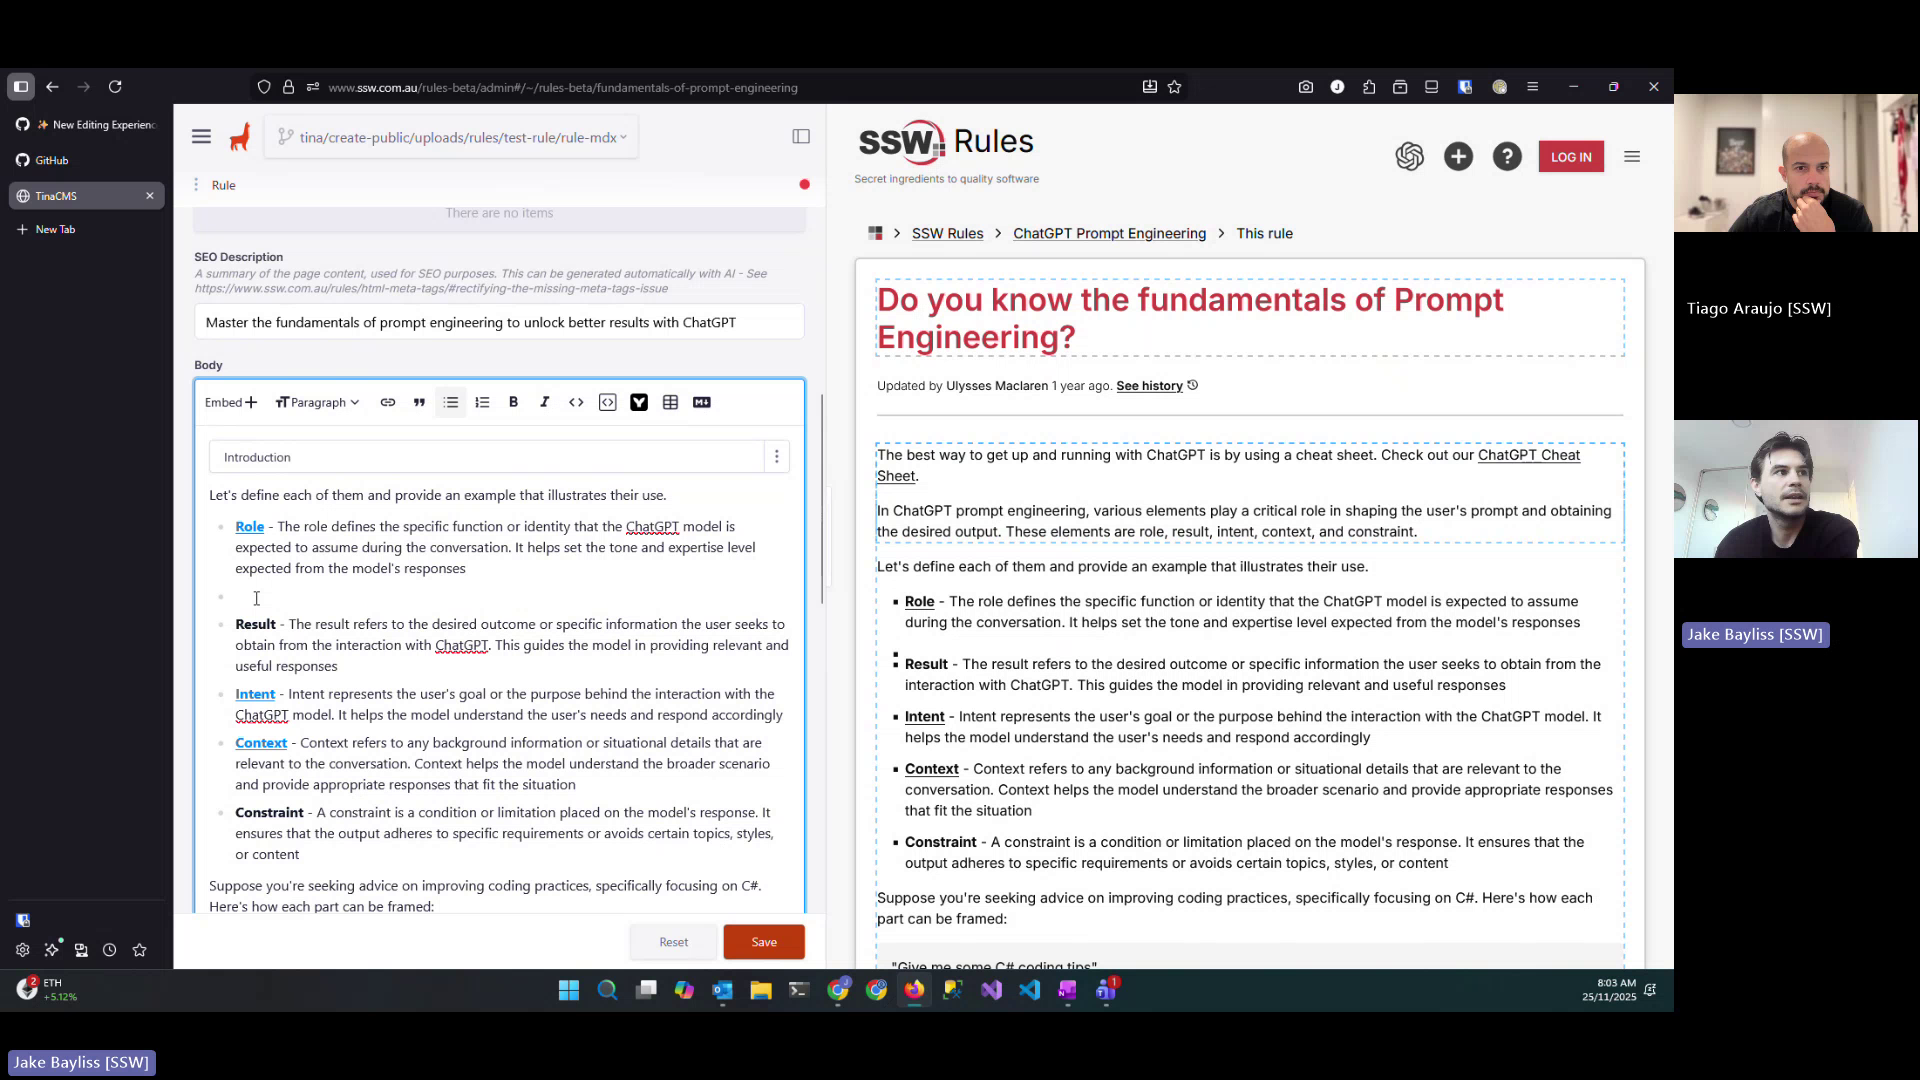
Task: Click the SEO Description text field
Action: 499,323
